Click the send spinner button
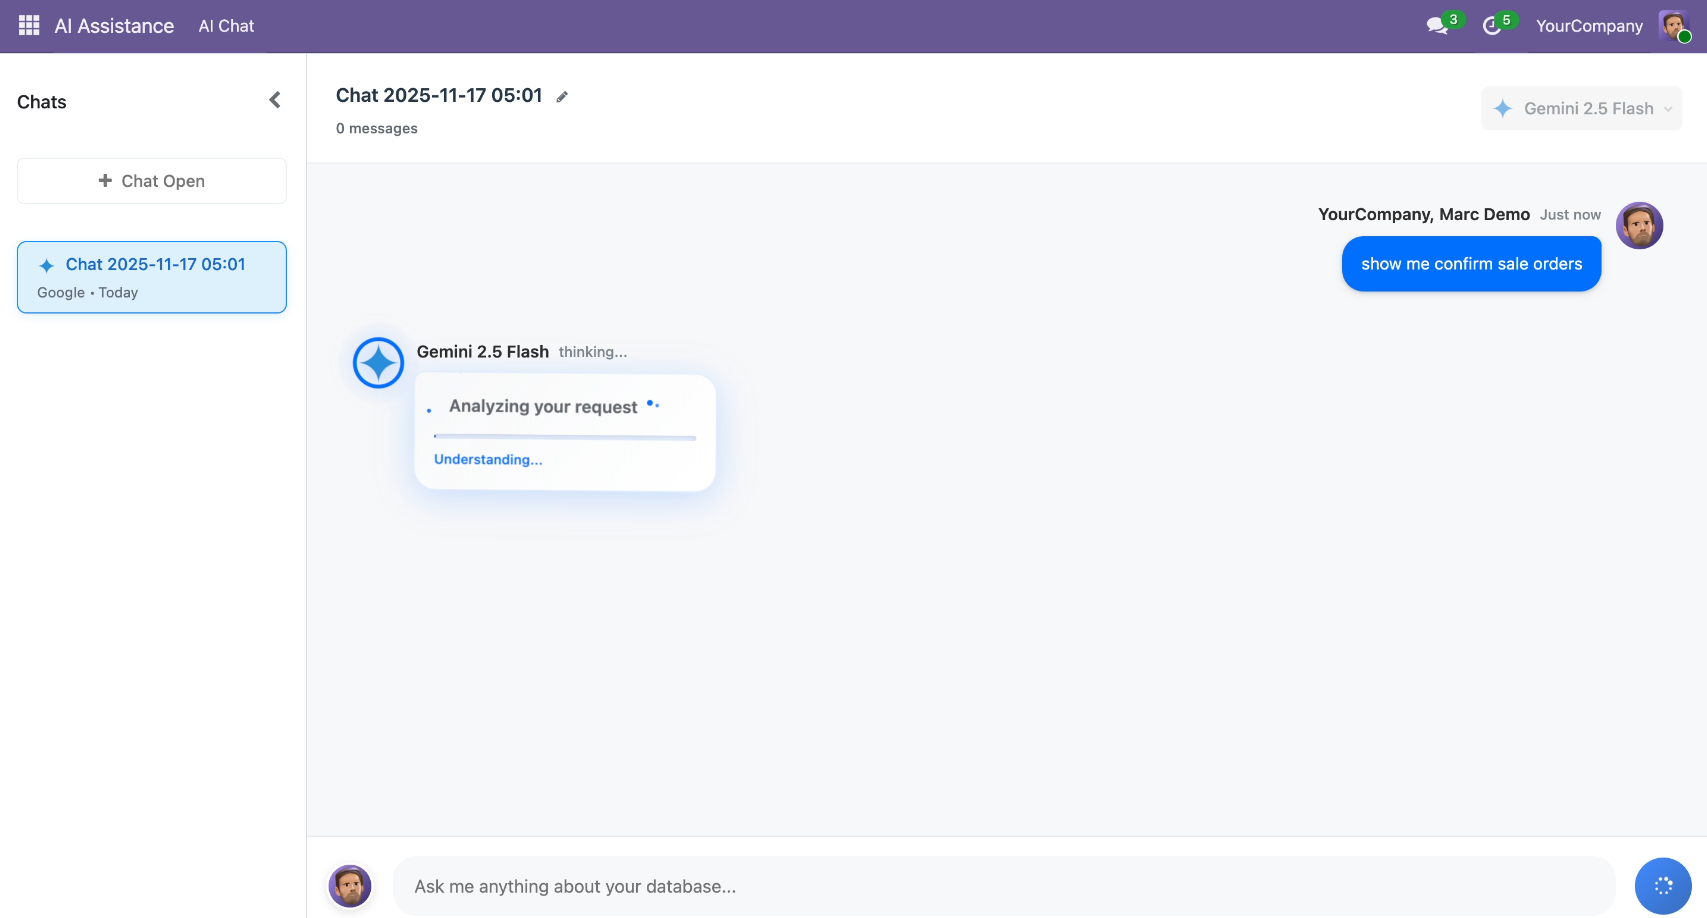Viewport: 1707px width, 918px height. [1662, 886]
